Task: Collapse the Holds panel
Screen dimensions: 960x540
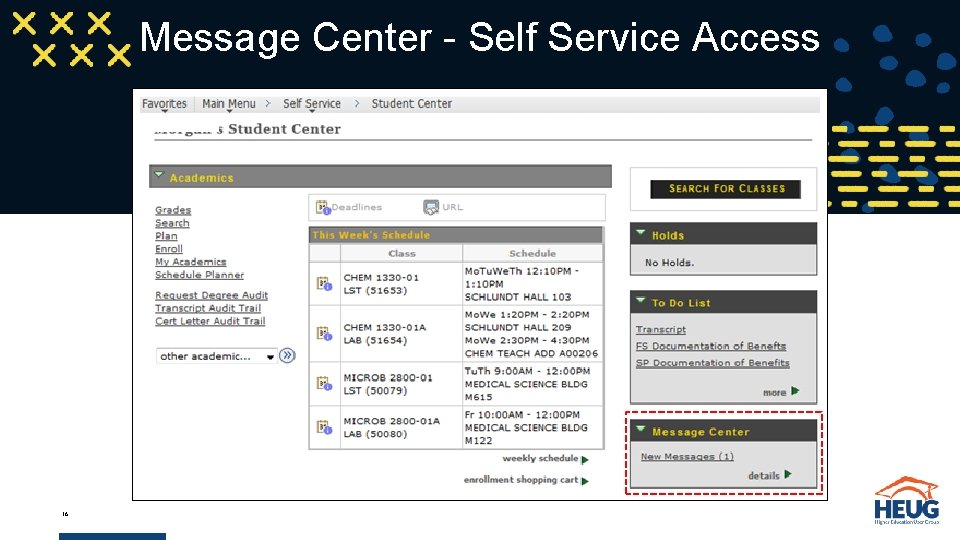Action: tap(640, 233)
